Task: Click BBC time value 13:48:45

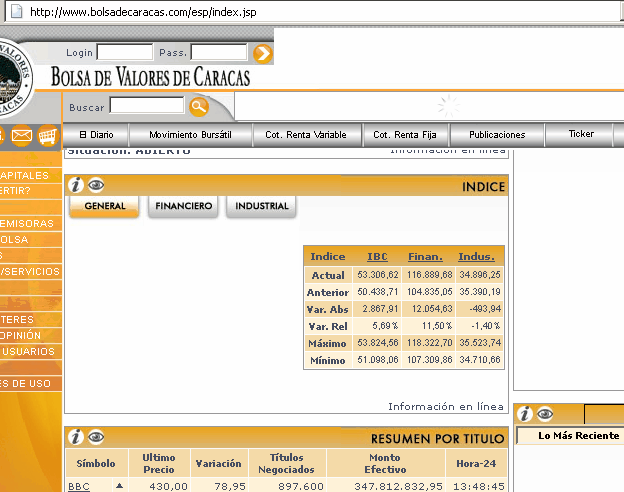Action: pos(479,486)
